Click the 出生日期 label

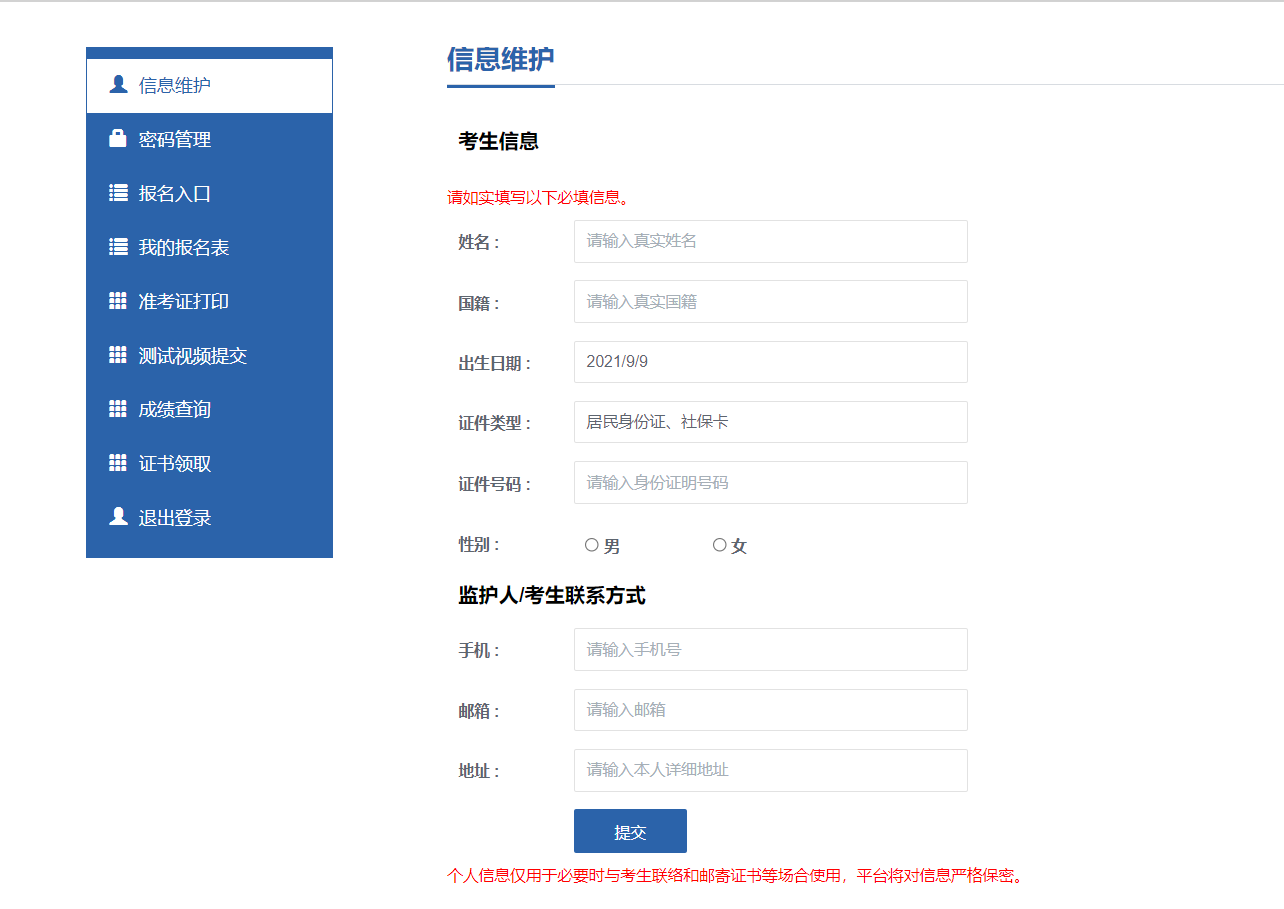coord(495,364)
